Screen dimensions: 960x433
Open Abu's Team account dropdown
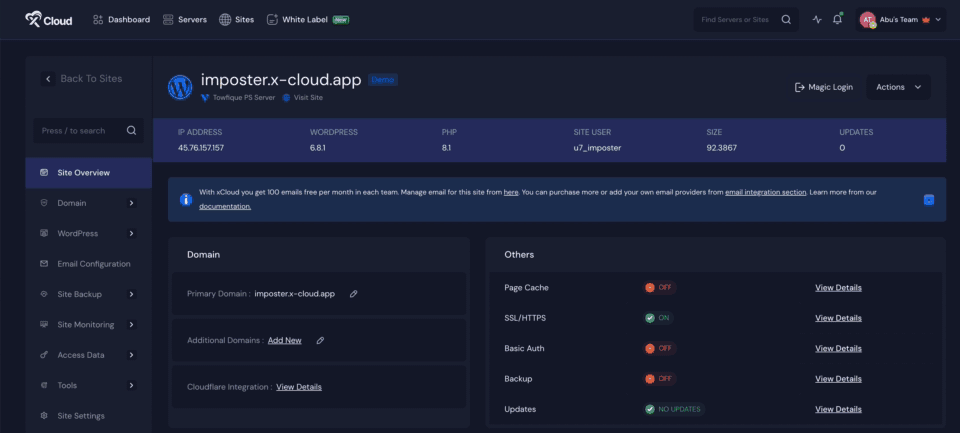[x=901, y=19]
